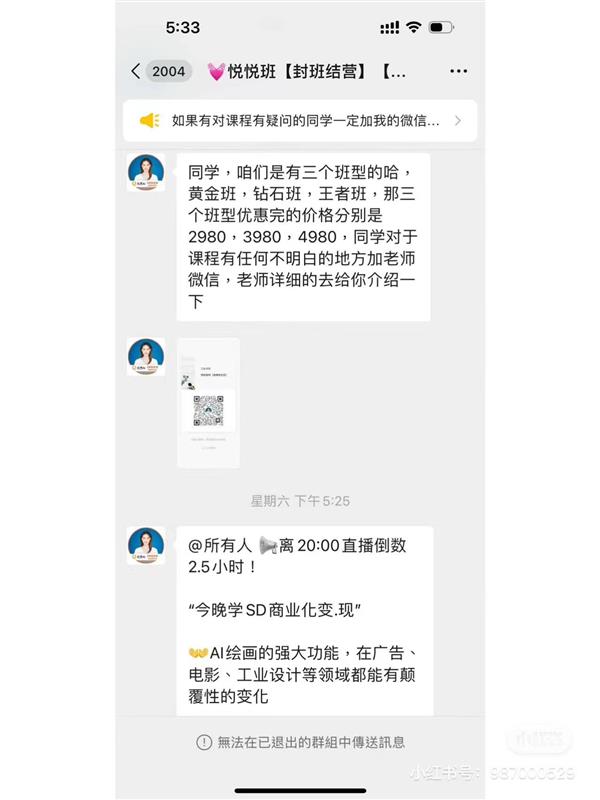The image size is (600, 800).
Task: Tap the @所有人 livestream countdown message
Action: [305, 621]
